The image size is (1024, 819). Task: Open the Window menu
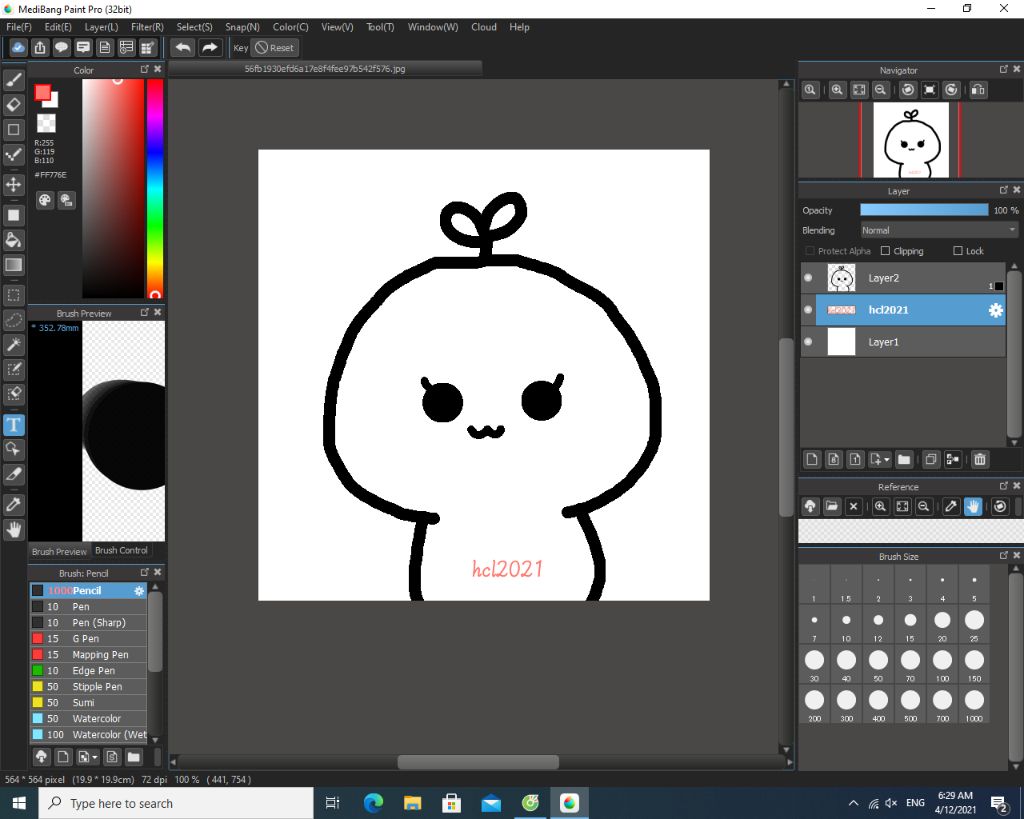click(x=432, y=27)
